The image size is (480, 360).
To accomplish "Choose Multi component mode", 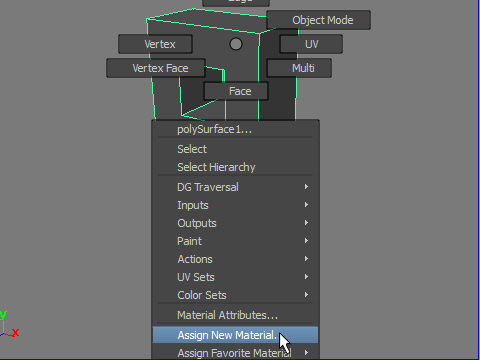I will click(x=299, y=68).
